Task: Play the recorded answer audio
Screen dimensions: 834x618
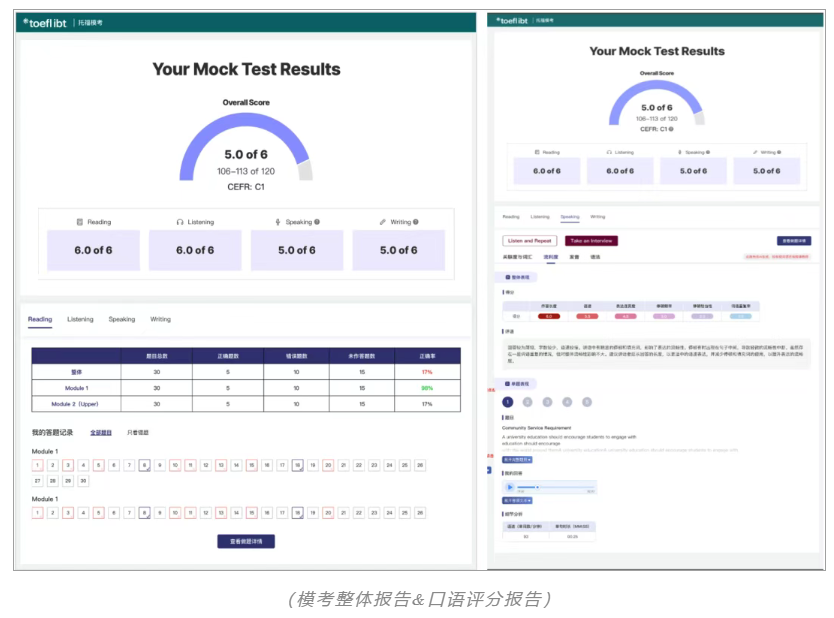Action: (x=510, y=487)
